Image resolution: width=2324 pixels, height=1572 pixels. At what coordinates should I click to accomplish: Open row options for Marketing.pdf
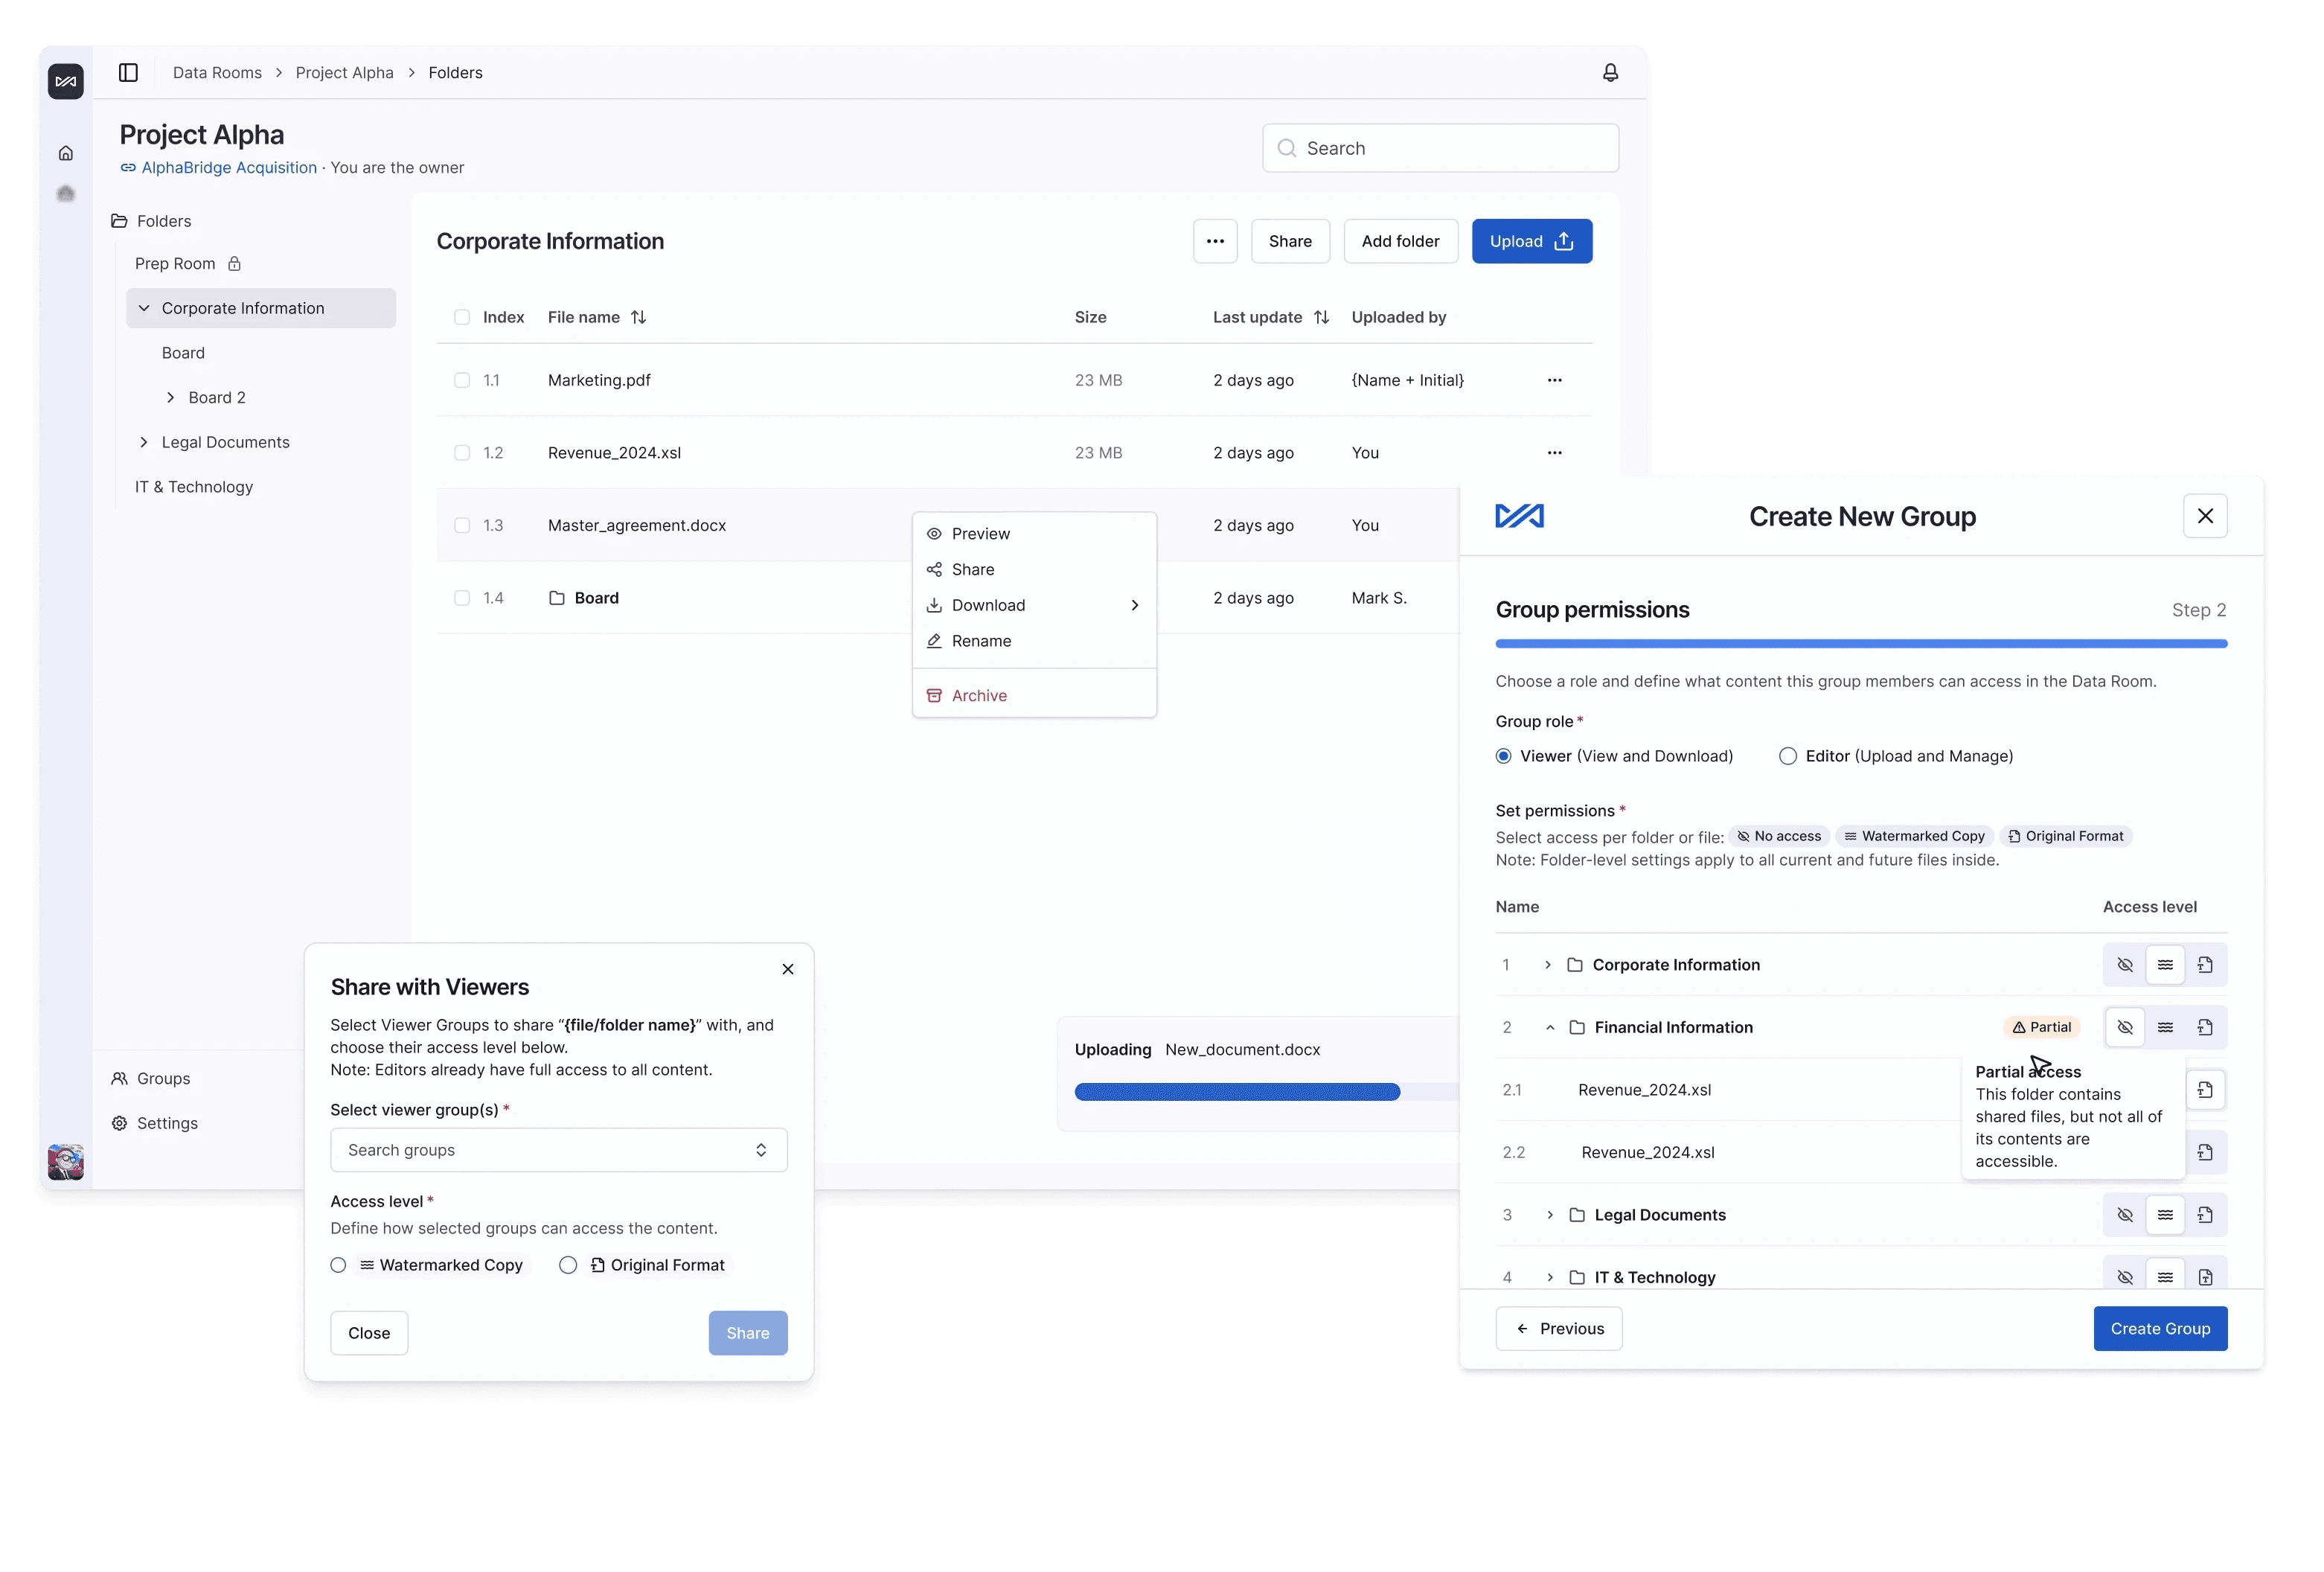click(1554, 380)
